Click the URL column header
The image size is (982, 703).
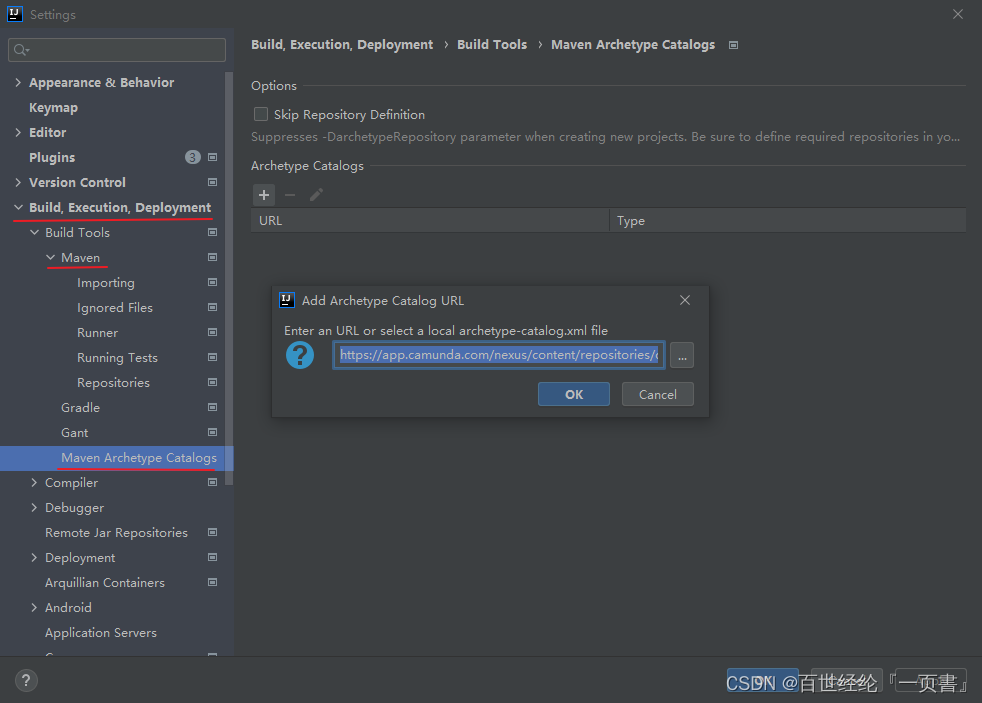[430, 221]
